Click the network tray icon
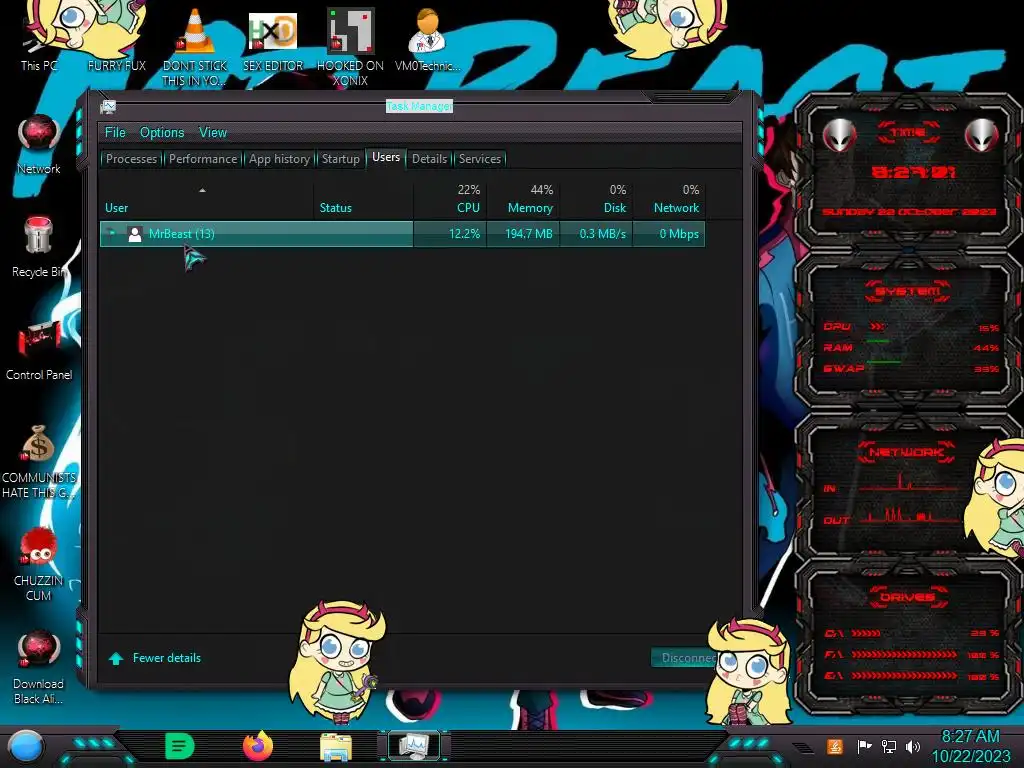Screen dimensions: 1024x768 click(889, 746)
